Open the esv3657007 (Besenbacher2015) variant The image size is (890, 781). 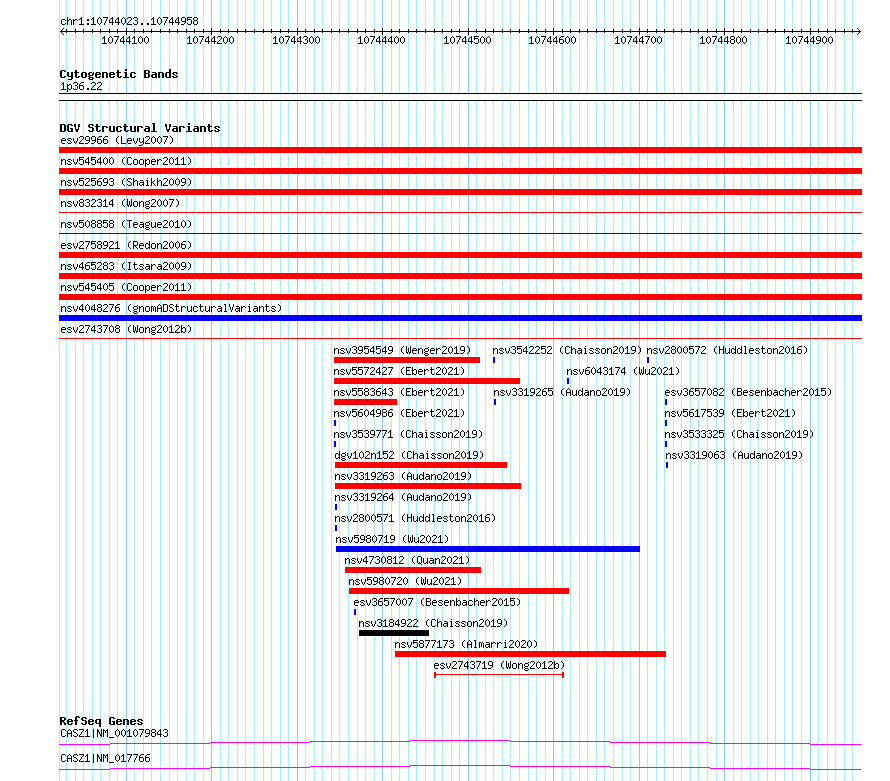point(437,602)
